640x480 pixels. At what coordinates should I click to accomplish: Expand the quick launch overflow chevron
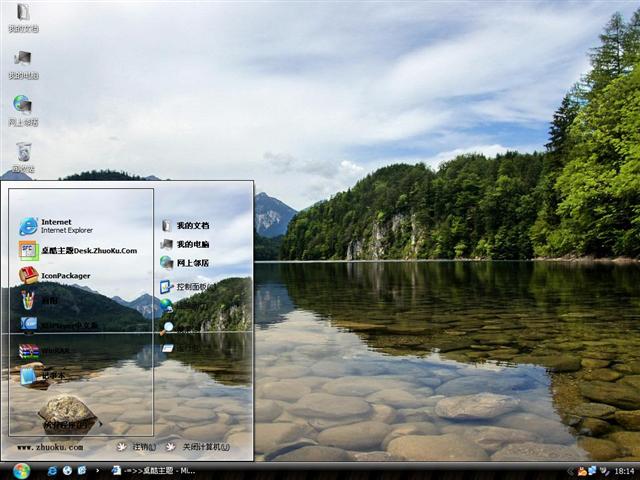(97, 471)
